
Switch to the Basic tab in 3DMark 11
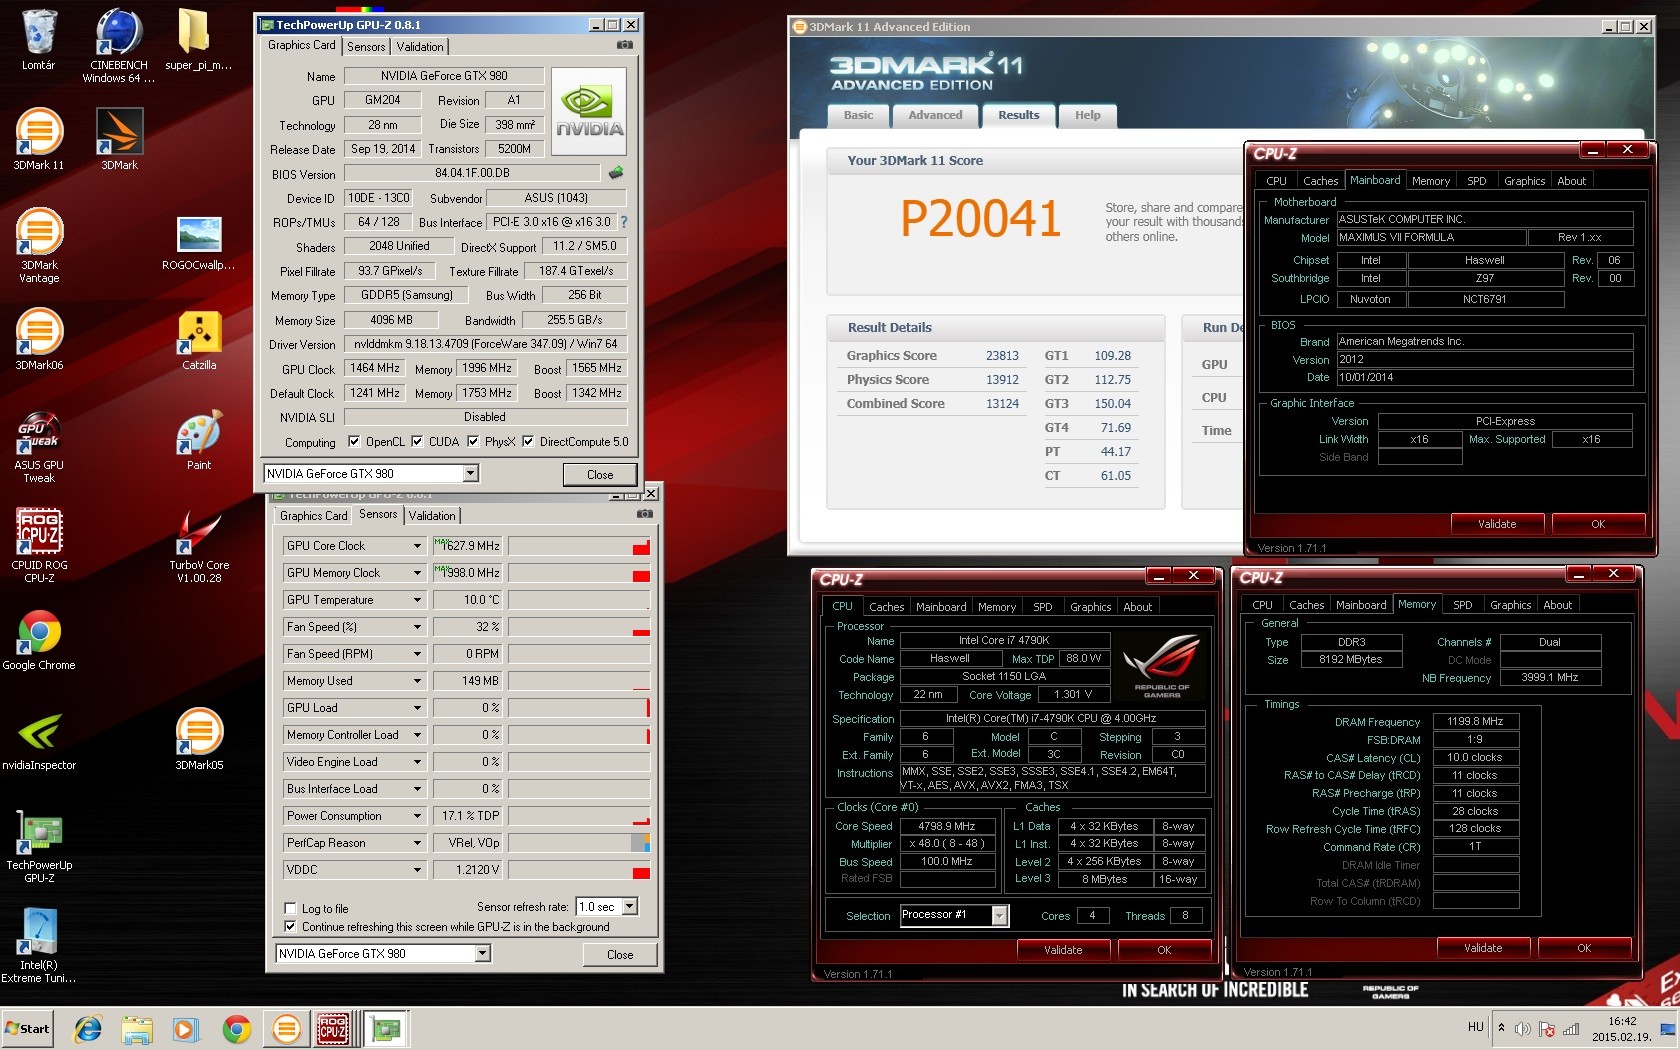click(858, 115)
